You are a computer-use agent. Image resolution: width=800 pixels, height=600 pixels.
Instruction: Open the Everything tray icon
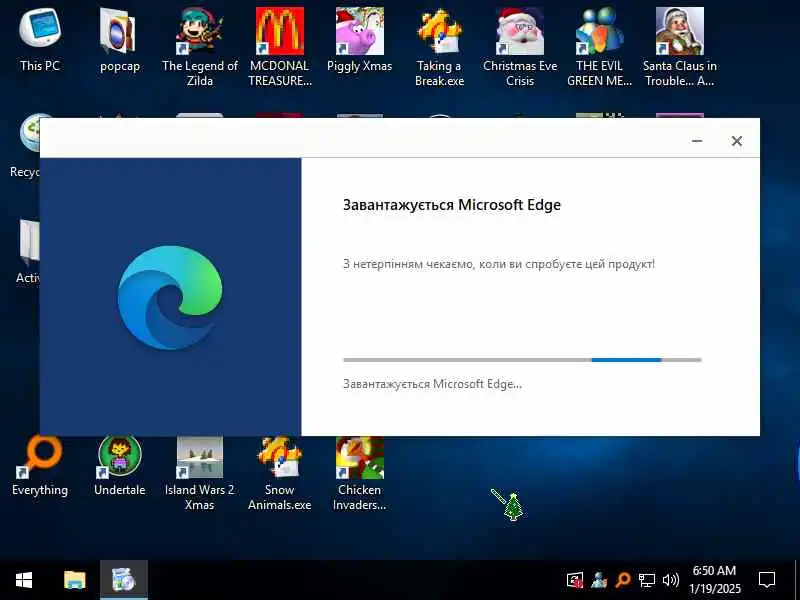(x=623, y=580)
